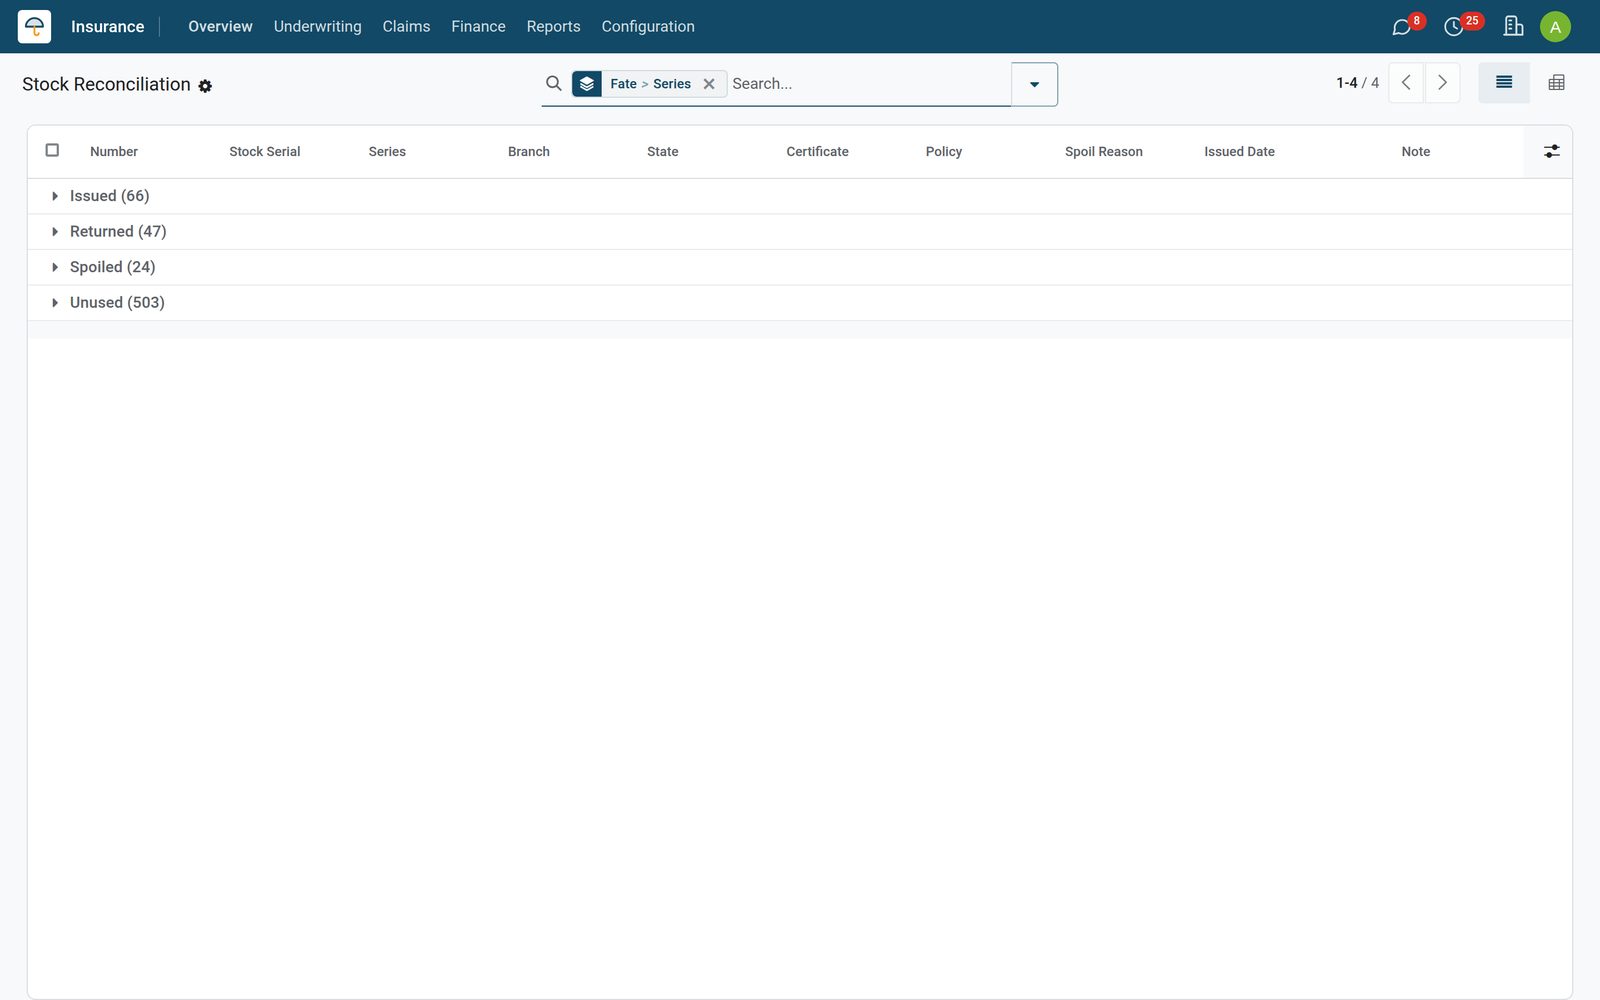Click the gear icon beside Stock Reconciliation

tap(205, 86)
